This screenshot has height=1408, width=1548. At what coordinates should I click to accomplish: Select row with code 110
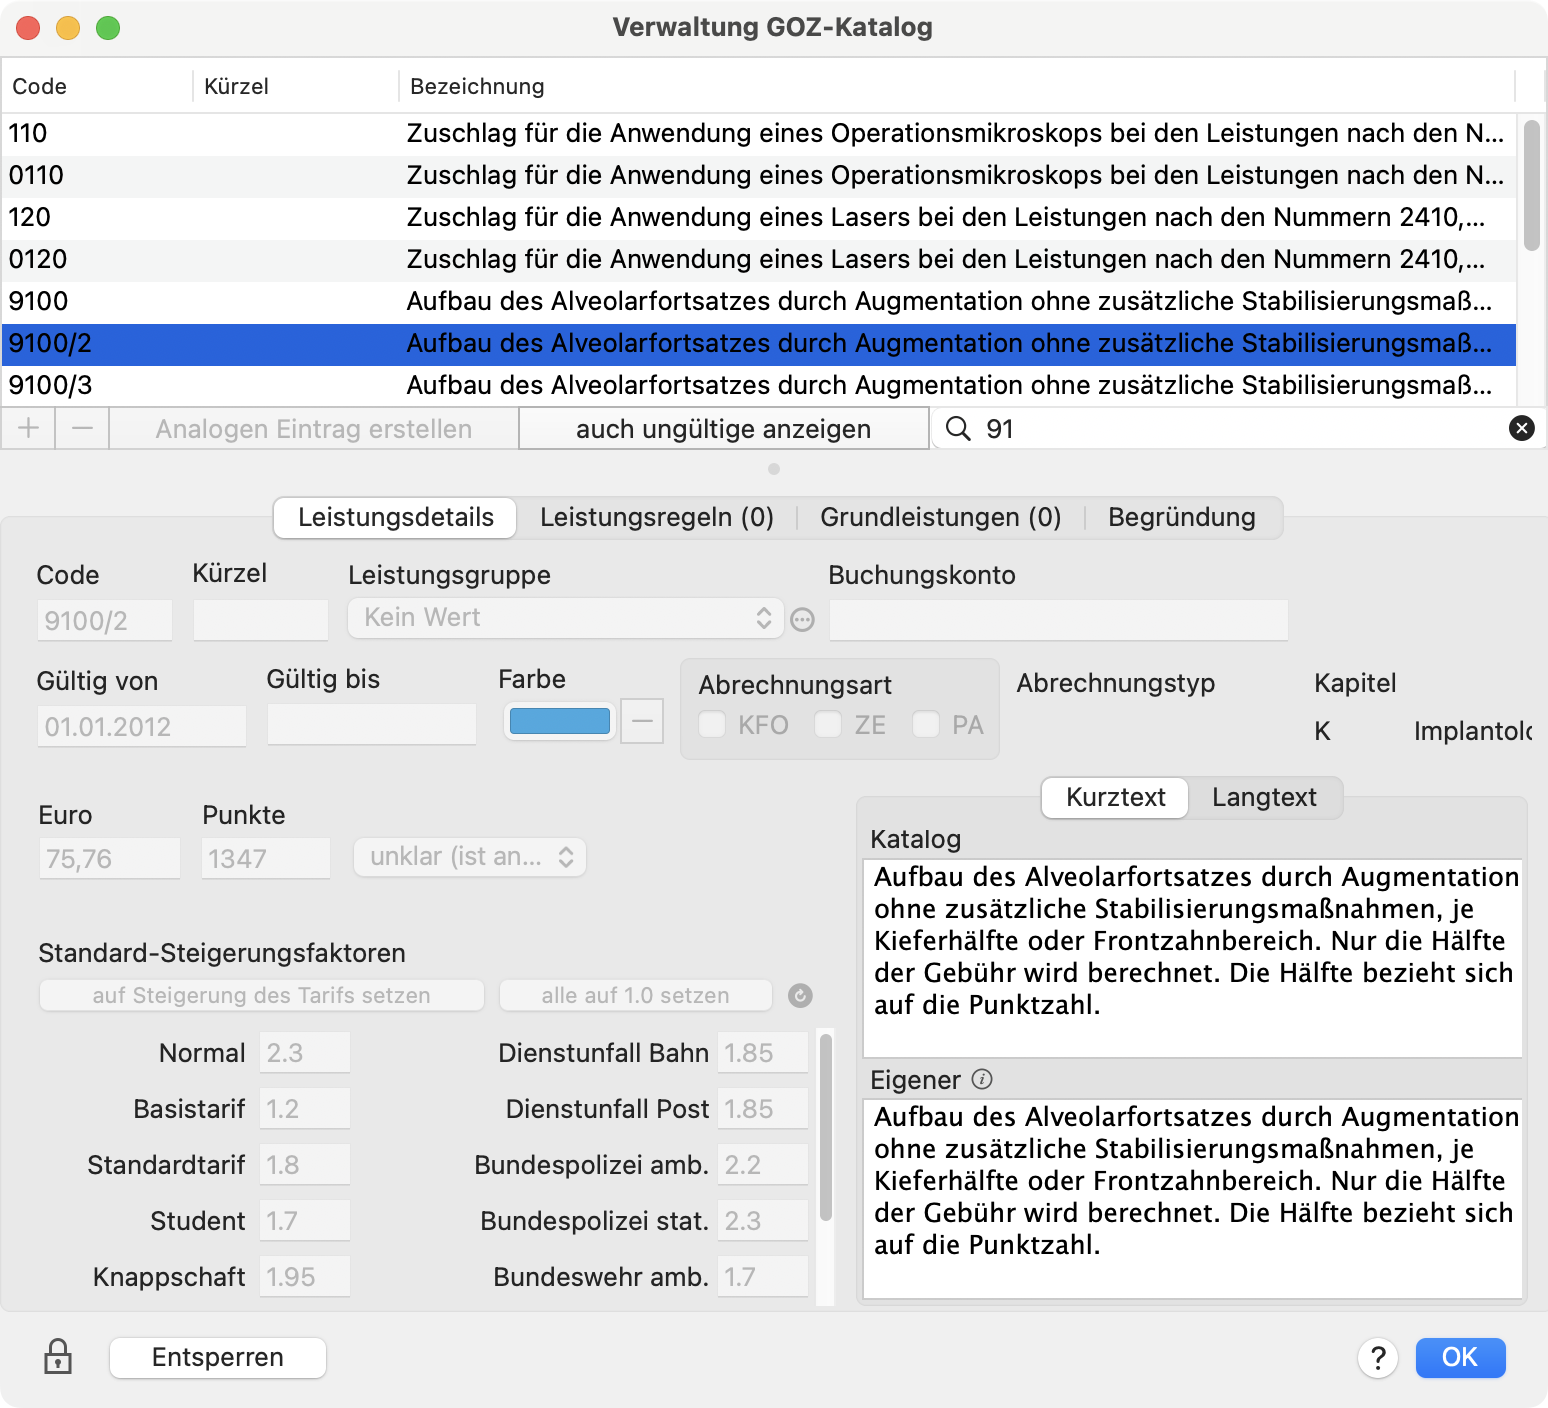[759, 134]
